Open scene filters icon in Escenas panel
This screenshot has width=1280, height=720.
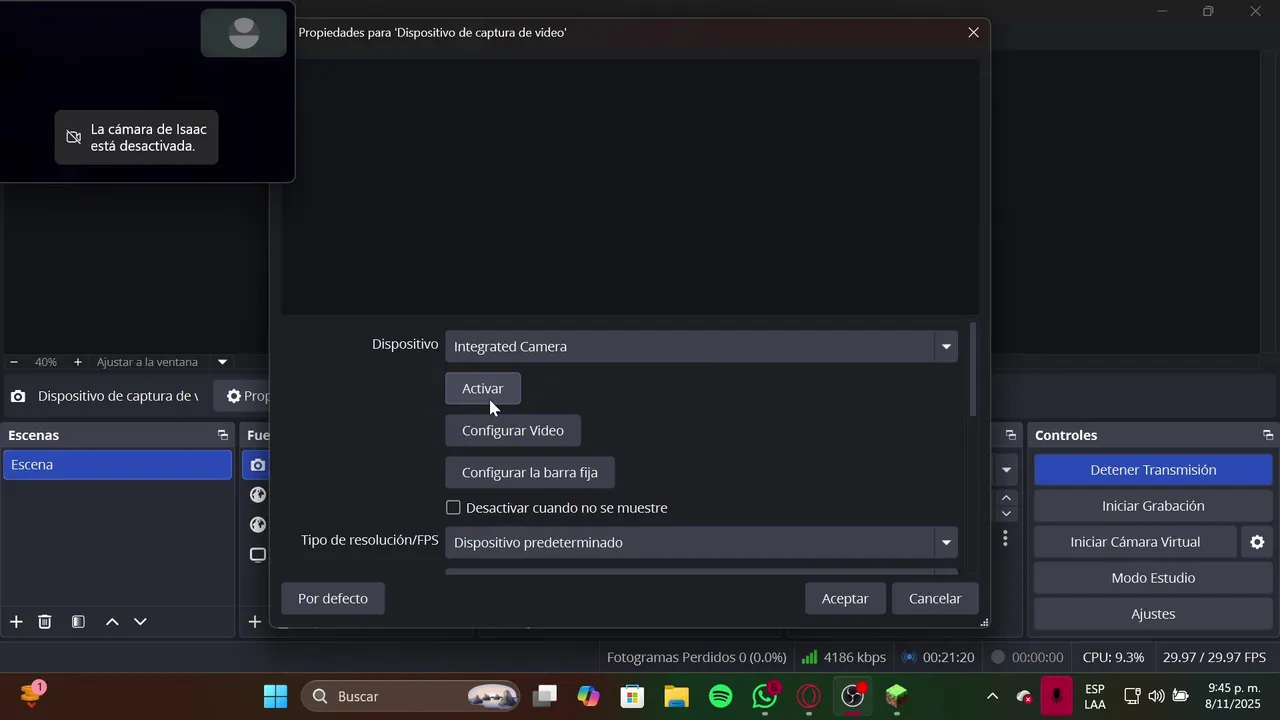click(78, 622)
